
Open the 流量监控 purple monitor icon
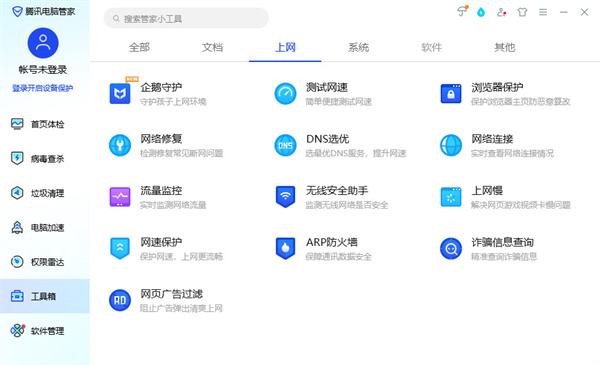coord(120,197)
